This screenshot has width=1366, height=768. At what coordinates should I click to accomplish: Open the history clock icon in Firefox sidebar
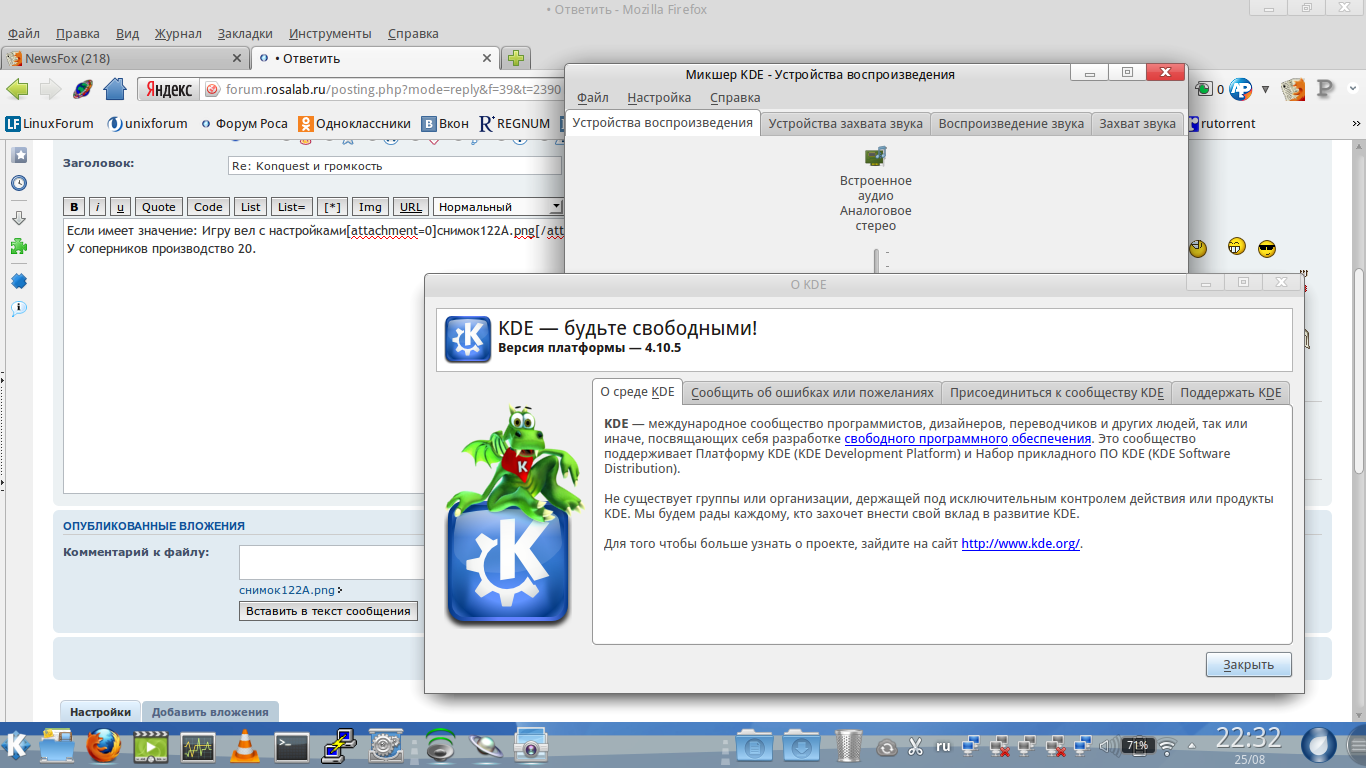pos(19,184)
